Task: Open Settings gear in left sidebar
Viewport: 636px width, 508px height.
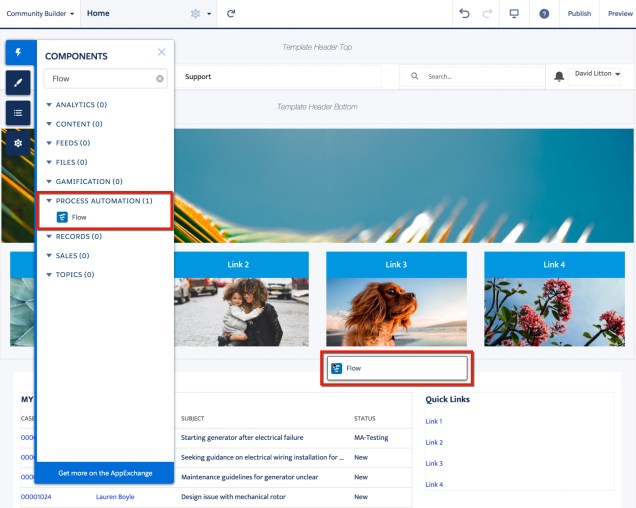Action: click(18, 143)
